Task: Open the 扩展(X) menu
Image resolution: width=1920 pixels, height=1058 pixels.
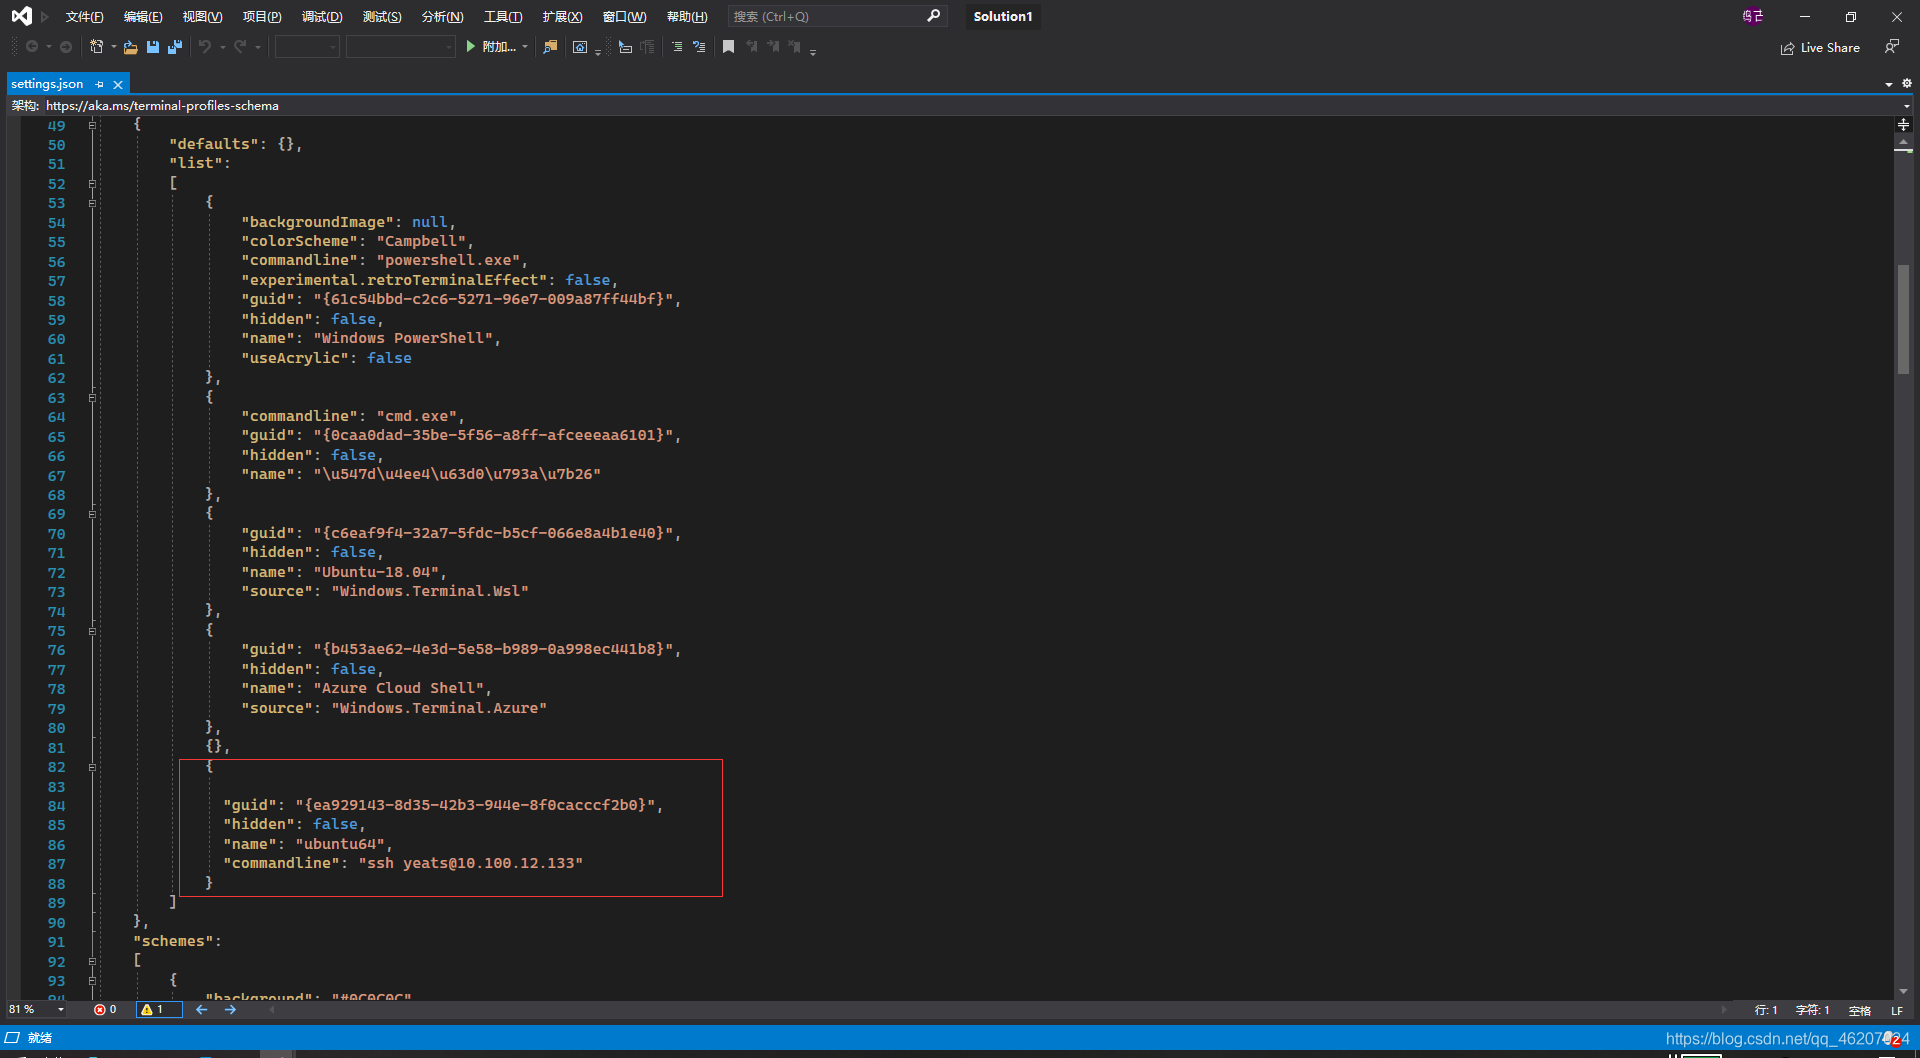Action: pos(562,16)
